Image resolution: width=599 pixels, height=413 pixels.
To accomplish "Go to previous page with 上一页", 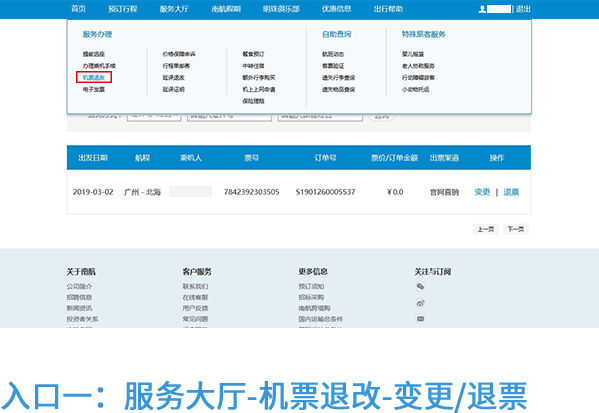I will (x=486, y=229).
